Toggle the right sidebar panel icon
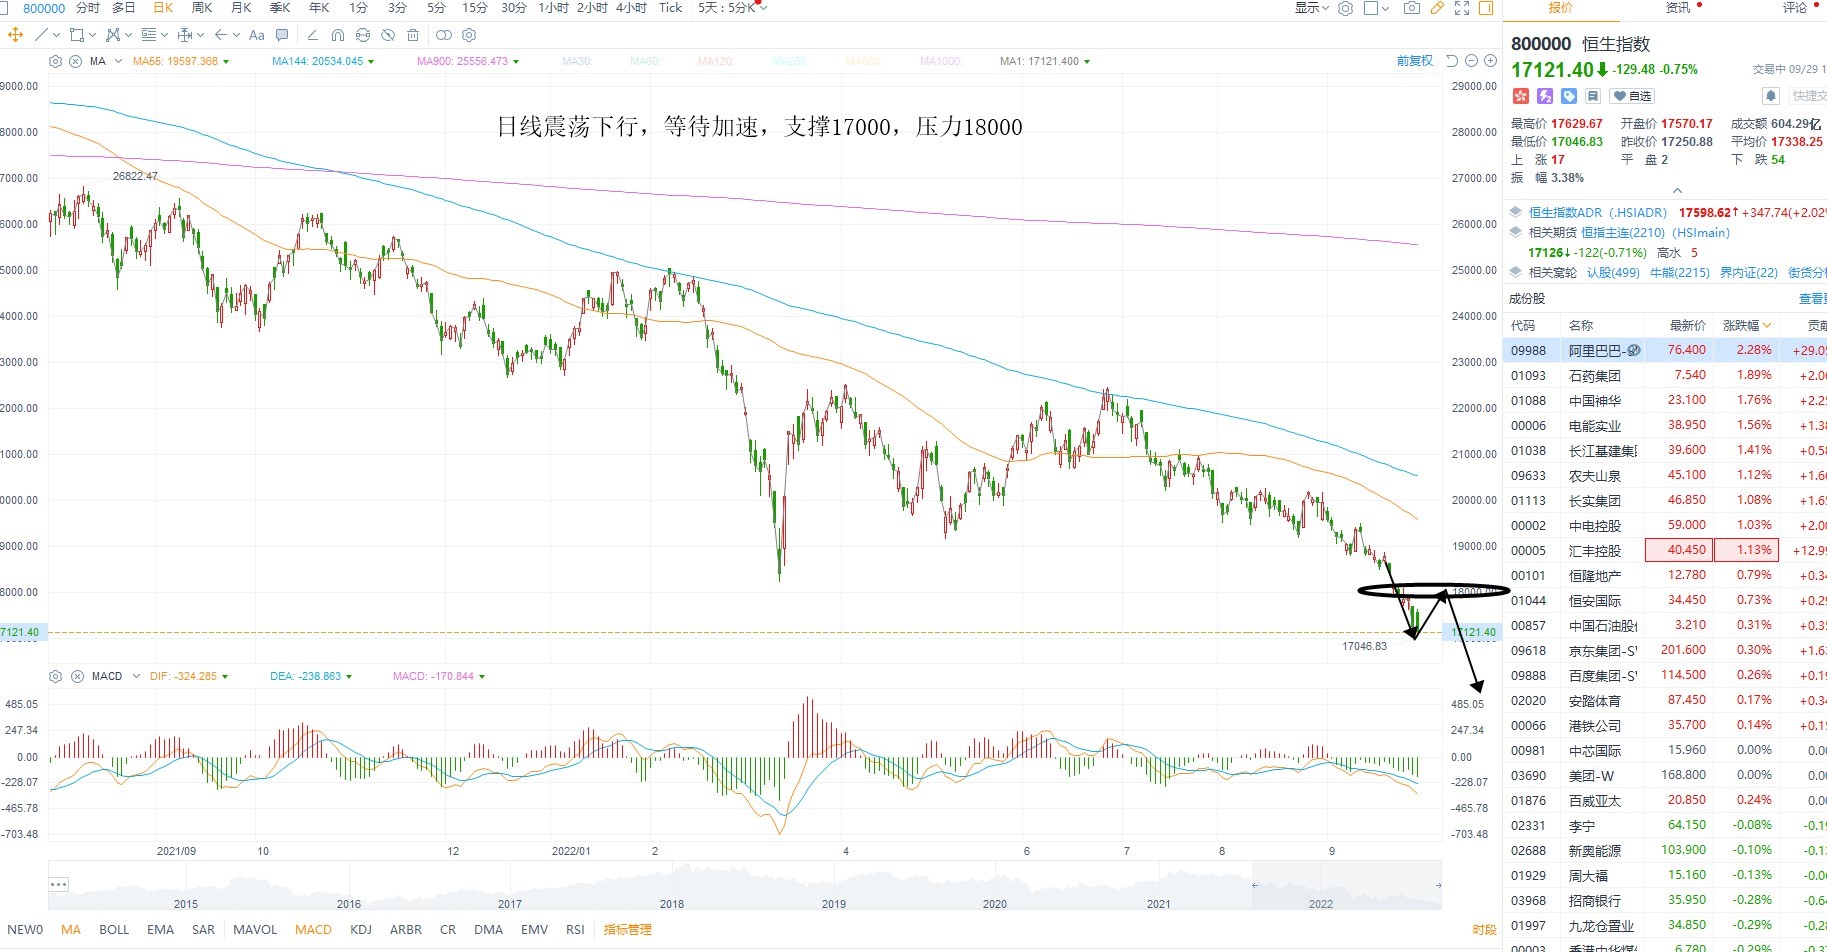 (x=1486, y=8)
